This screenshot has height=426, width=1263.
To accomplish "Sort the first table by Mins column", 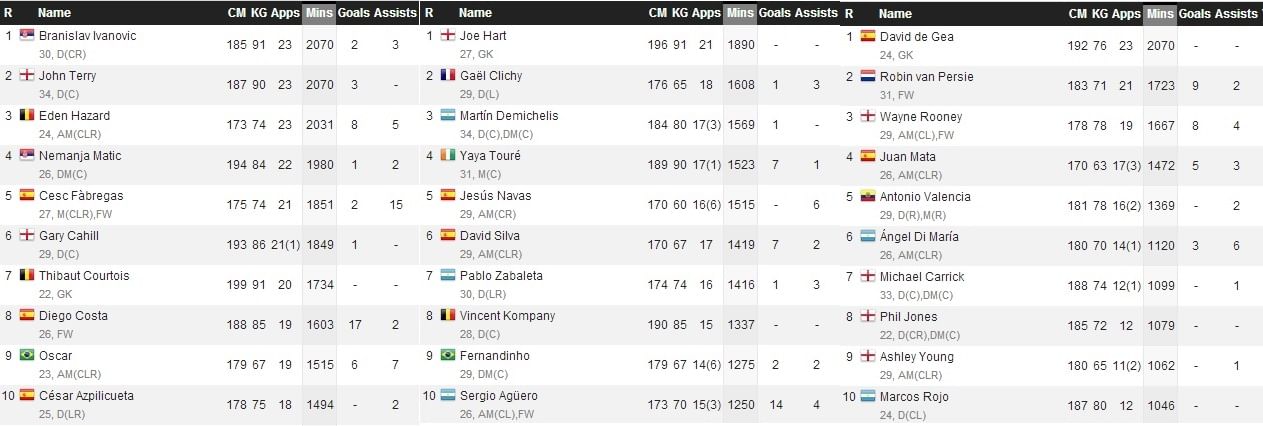I will 319,13.
